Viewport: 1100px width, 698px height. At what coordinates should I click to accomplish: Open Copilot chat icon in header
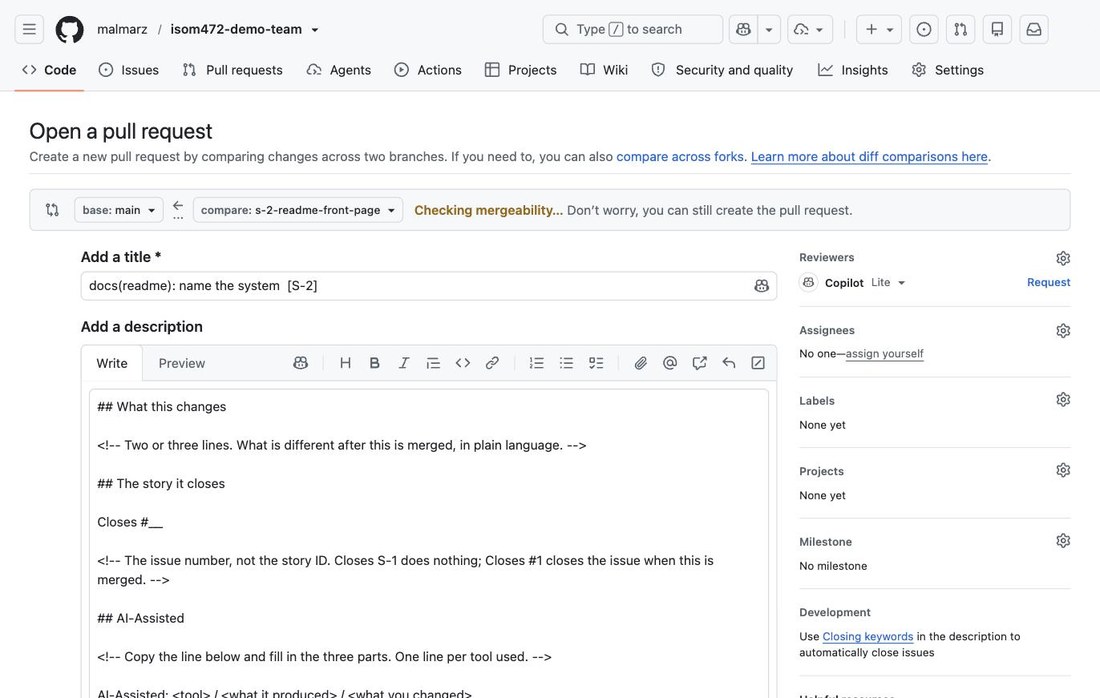(x=744, y=29)
